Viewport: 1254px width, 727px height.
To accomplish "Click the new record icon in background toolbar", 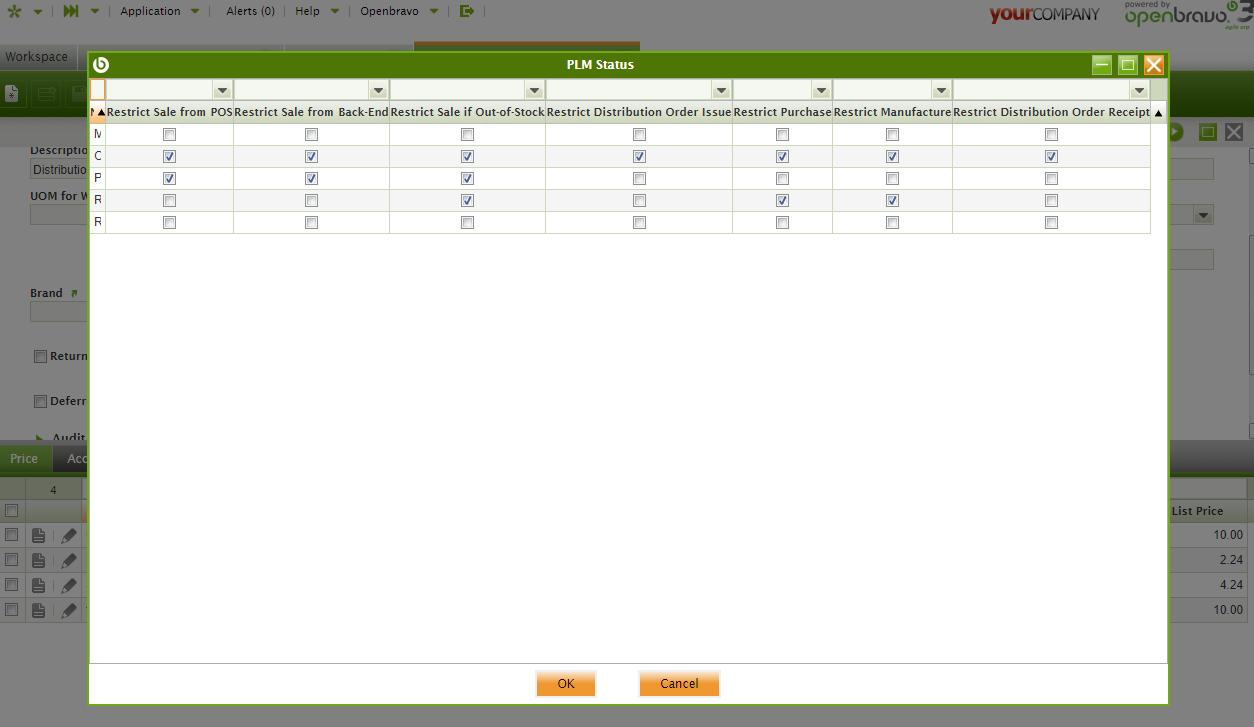I will pyautogui.click(x=12, y=95).
